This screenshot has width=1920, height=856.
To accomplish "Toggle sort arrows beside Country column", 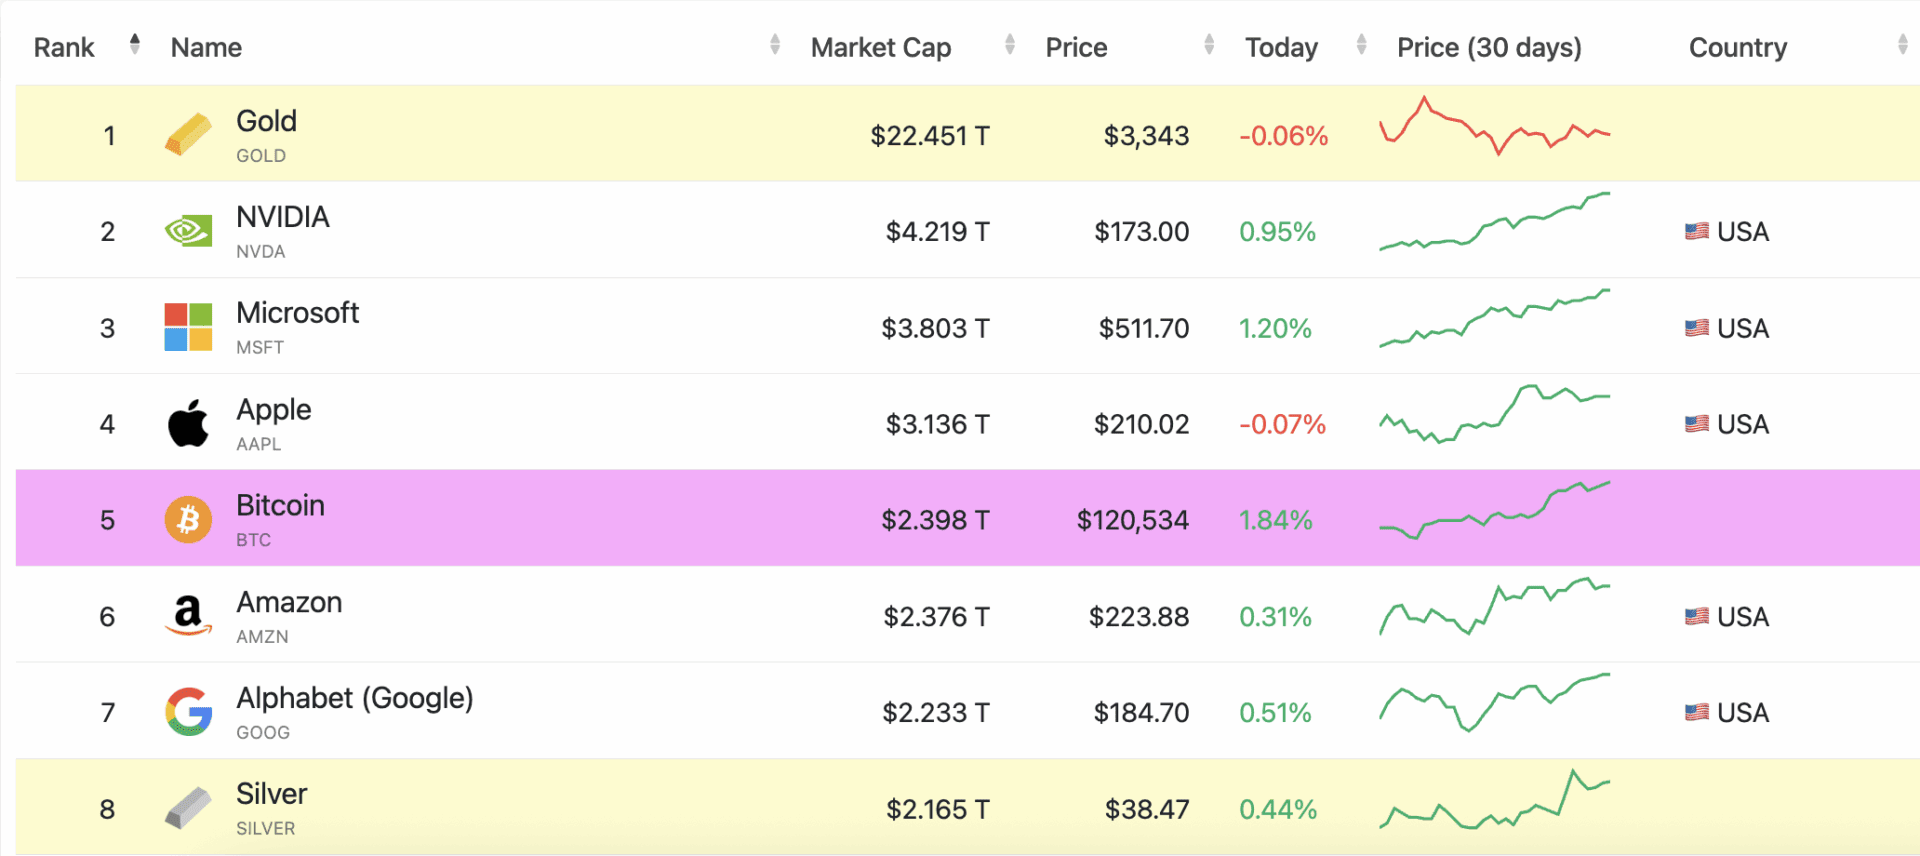I will point(1902,45).
